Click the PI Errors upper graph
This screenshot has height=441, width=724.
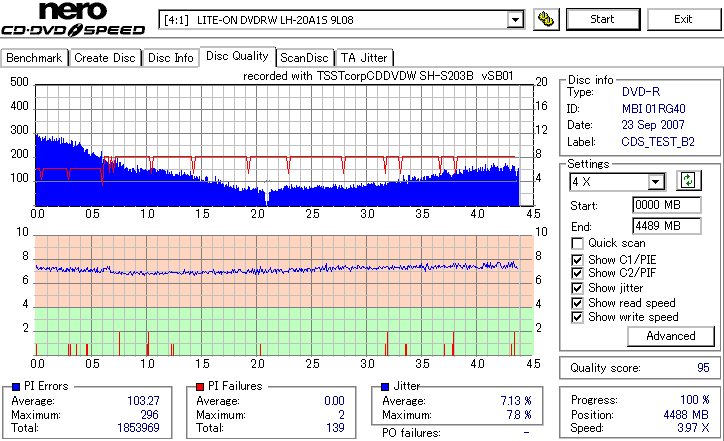(x=284, y=145)
